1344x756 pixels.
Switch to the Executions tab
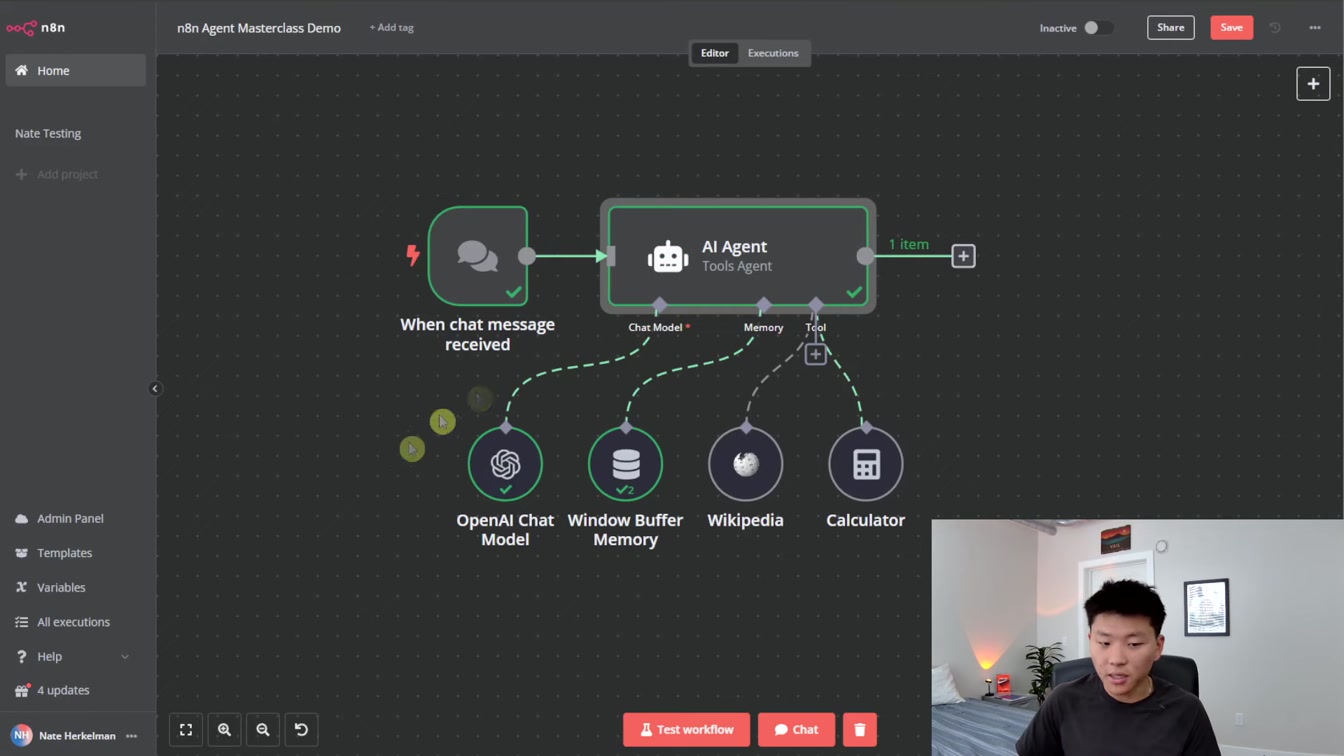[x=773, y=53]
